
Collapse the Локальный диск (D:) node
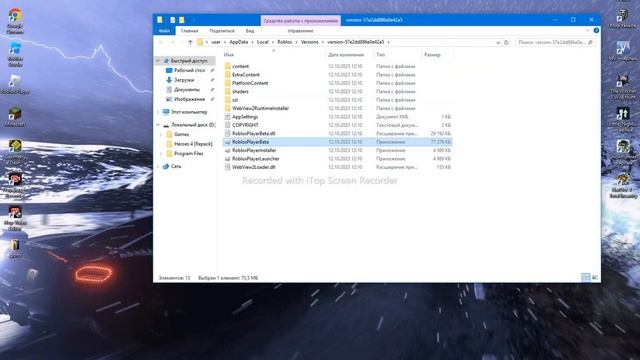(158, 124)
